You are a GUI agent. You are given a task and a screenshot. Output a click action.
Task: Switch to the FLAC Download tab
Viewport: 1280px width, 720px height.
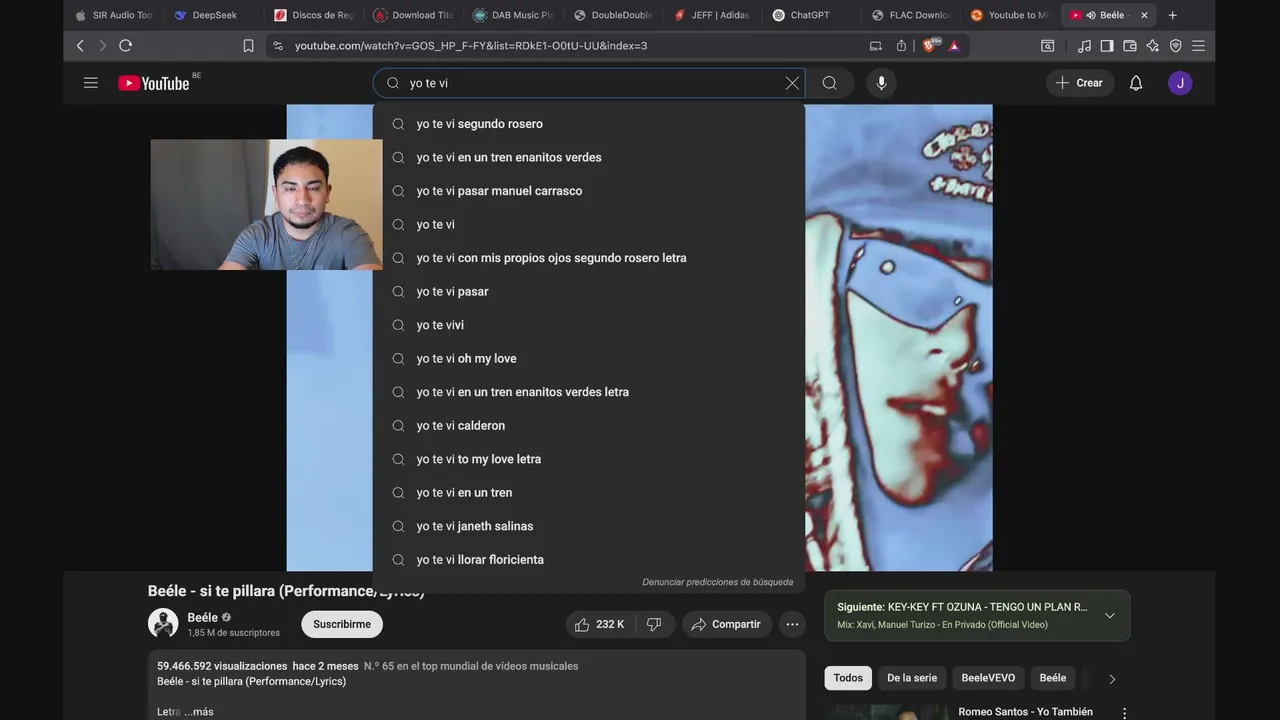pyautogui.click(x=911, y=15)
